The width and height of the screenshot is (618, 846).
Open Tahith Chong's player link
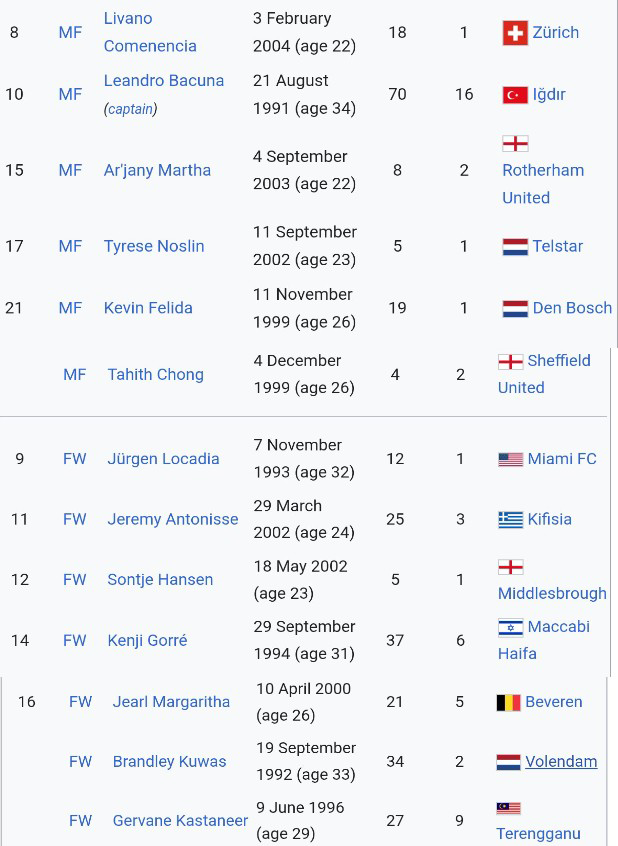pyautogui.click(x=155, y=375)
